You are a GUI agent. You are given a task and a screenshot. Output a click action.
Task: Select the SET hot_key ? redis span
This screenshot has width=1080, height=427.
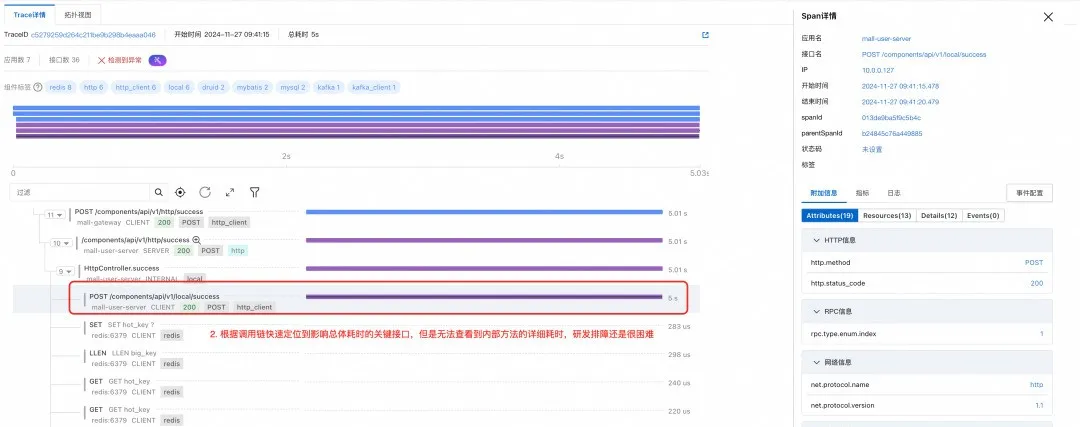[122, 324]
